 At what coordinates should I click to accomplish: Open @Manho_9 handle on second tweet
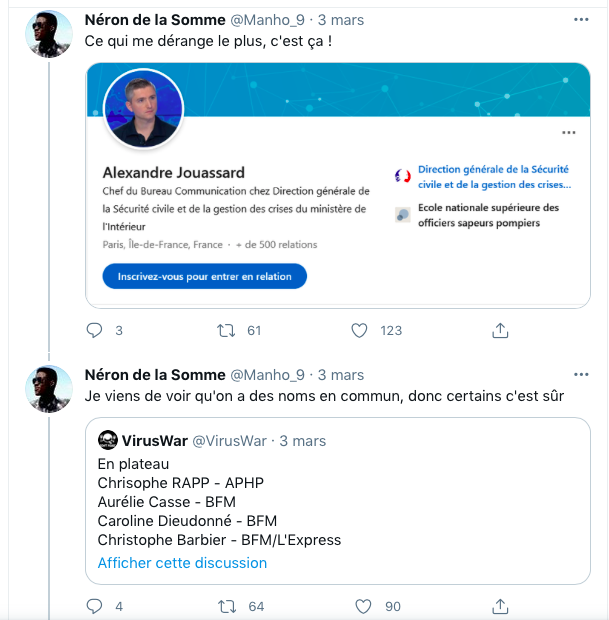(x=267, y=374)
